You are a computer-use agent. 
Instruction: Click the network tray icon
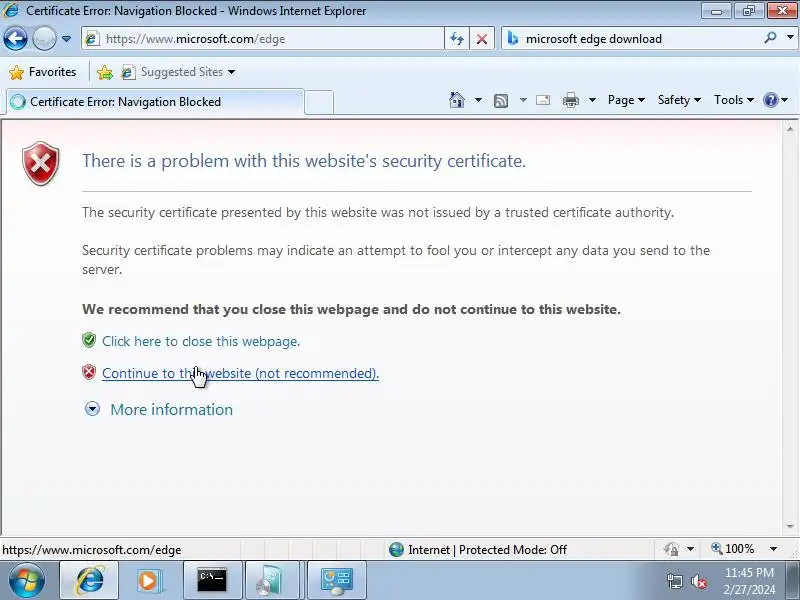point(675,581)
